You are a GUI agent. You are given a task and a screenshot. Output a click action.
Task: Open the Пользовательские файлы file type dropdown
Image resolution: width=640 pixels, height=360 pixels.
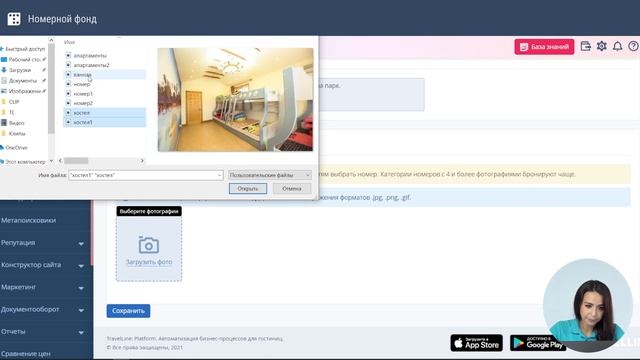(270, 175)
